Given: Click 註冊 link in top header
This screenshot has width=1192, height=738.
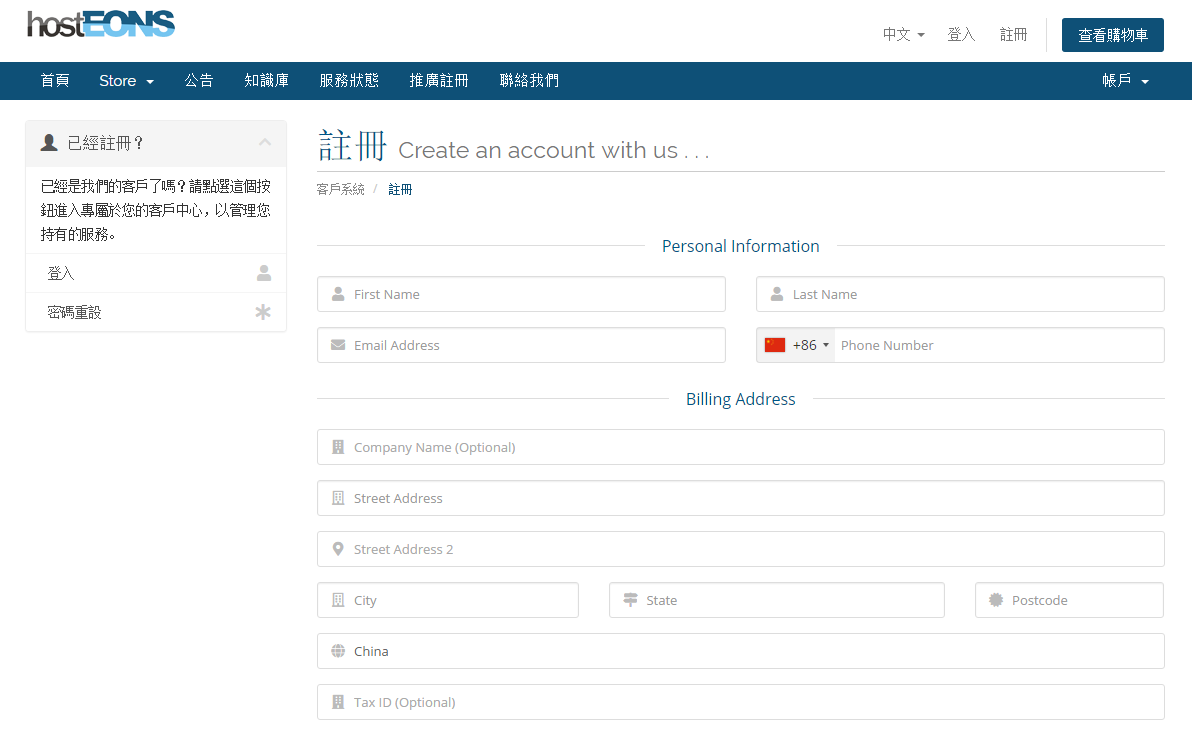Looking at the screenshot, I should coord(1013,34).
